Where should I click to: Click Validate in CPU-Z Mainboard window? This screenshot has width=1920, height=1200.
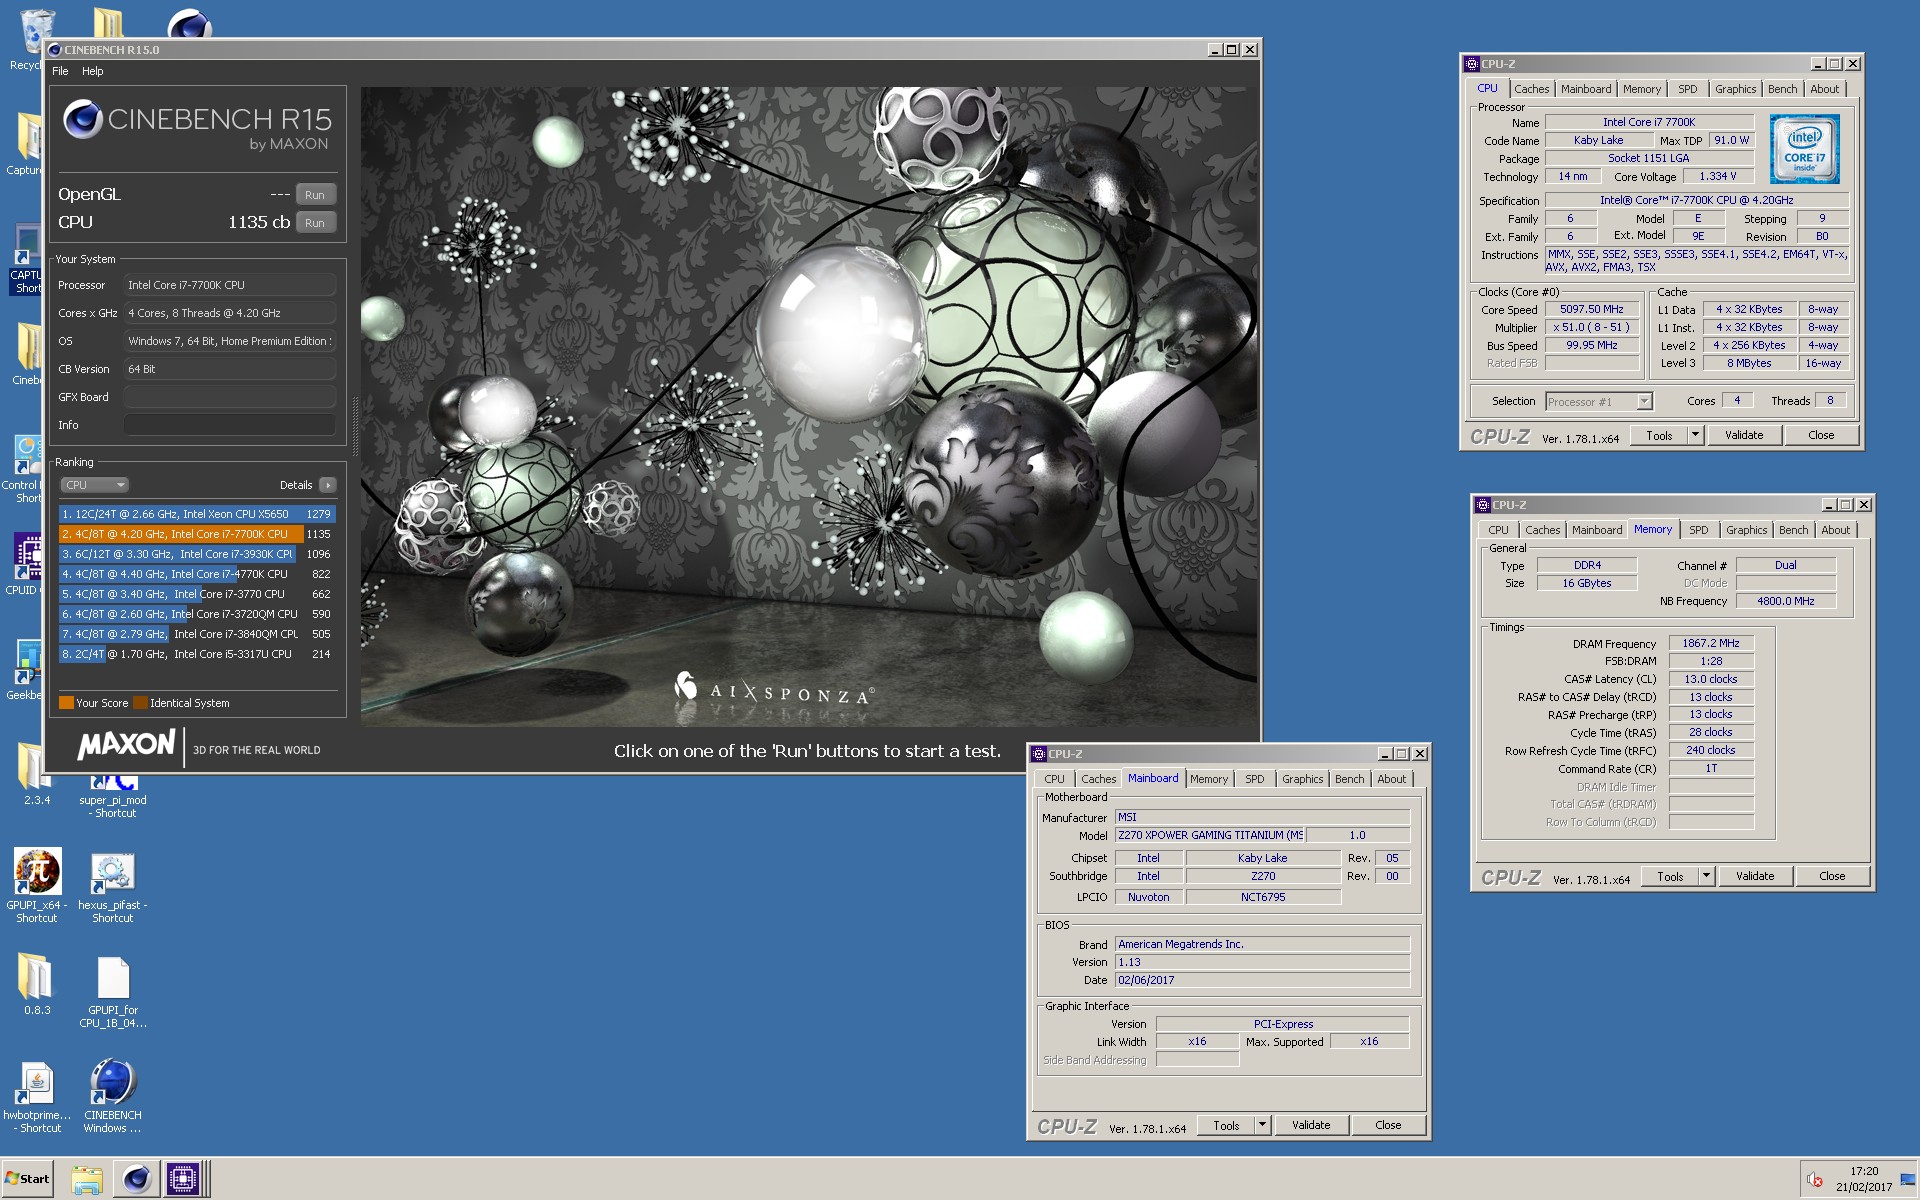coord(1311,1125)
